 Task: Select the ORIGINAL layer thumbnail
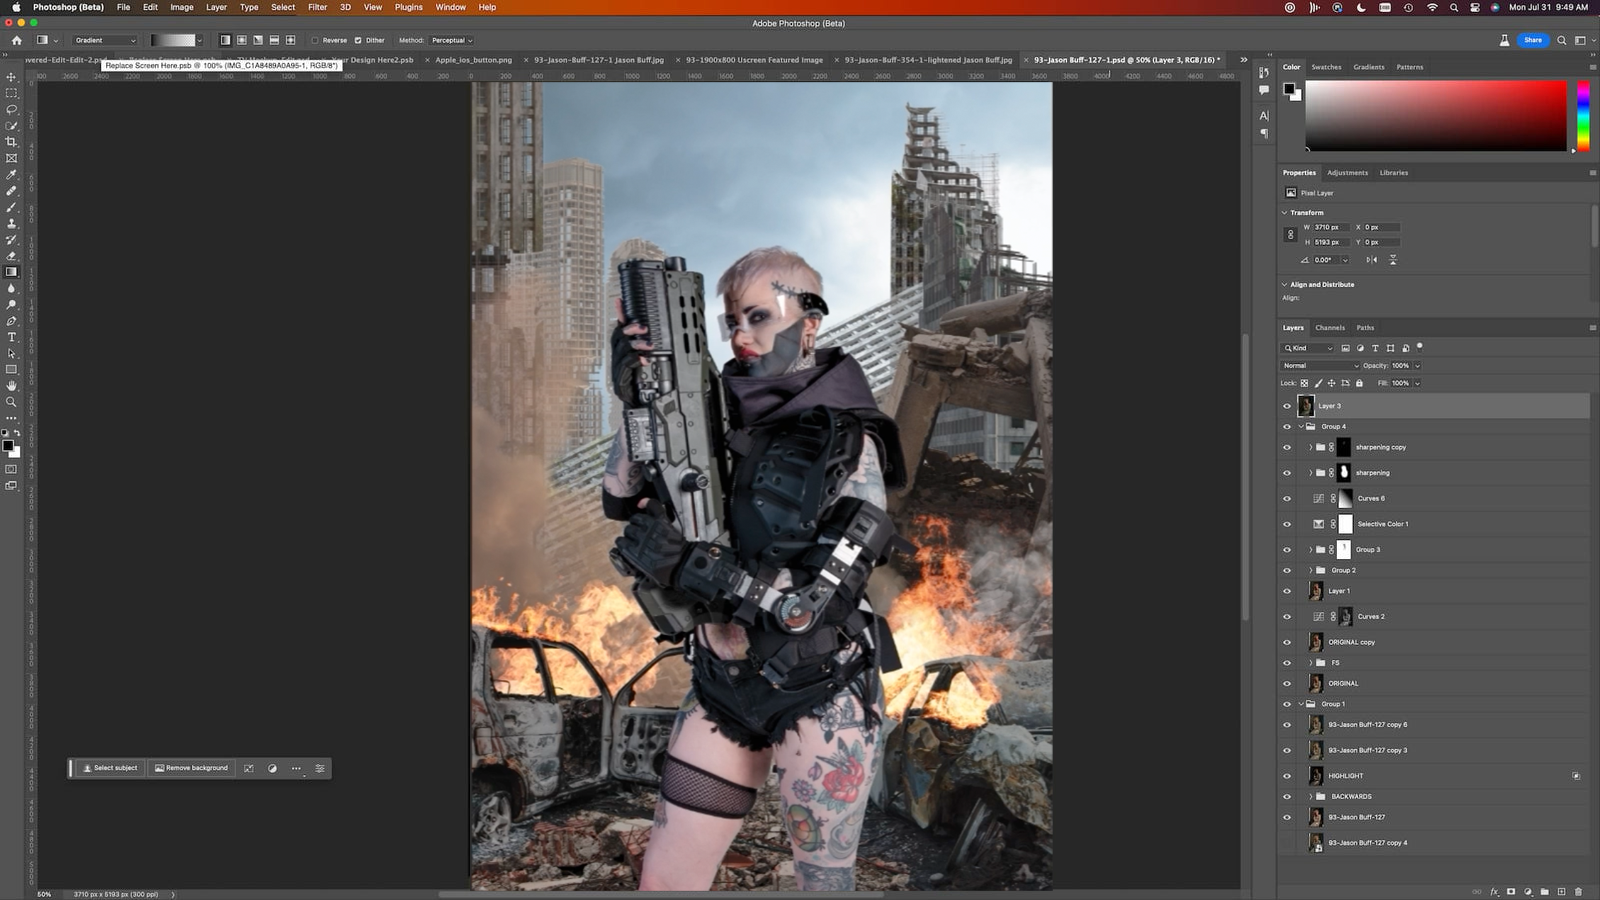[x=1316, y=683]
